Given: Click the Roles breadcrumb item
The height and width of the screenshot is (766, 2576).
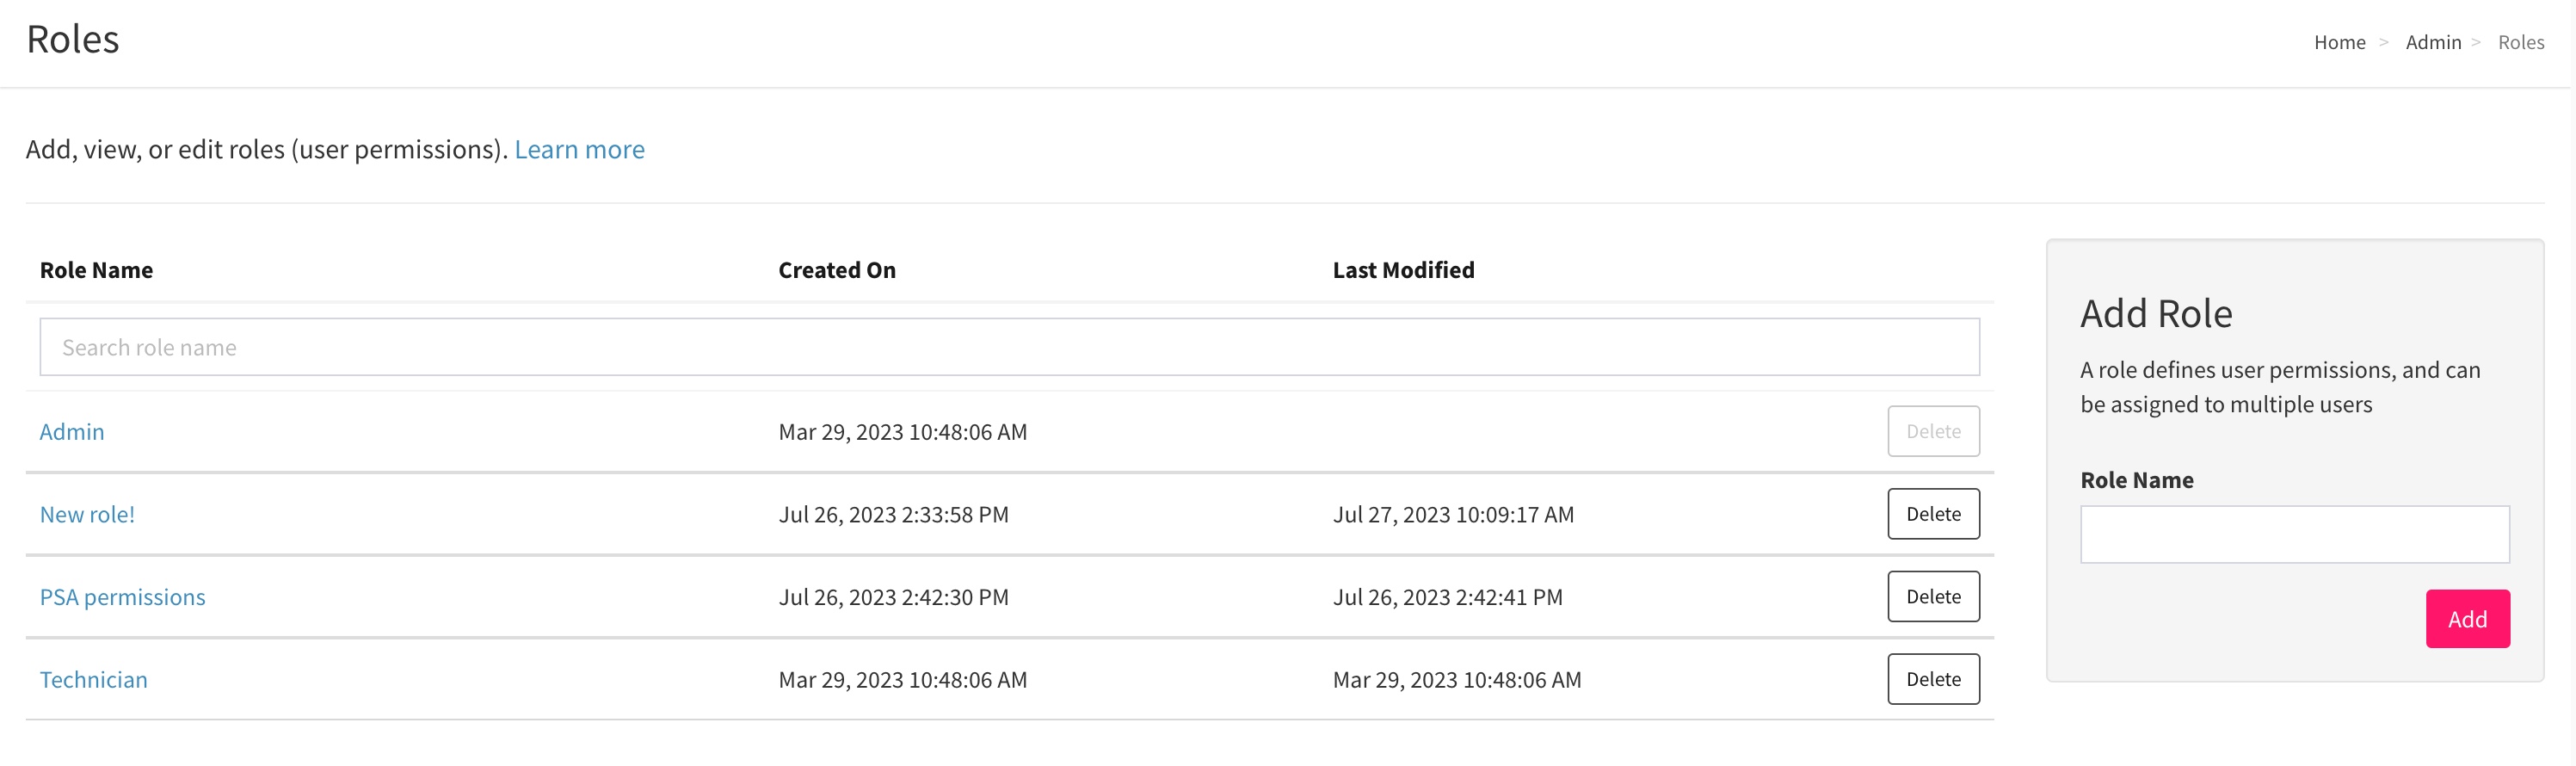Looking at the screenshot, I should pyautogui.click(x=2520, y=42).
